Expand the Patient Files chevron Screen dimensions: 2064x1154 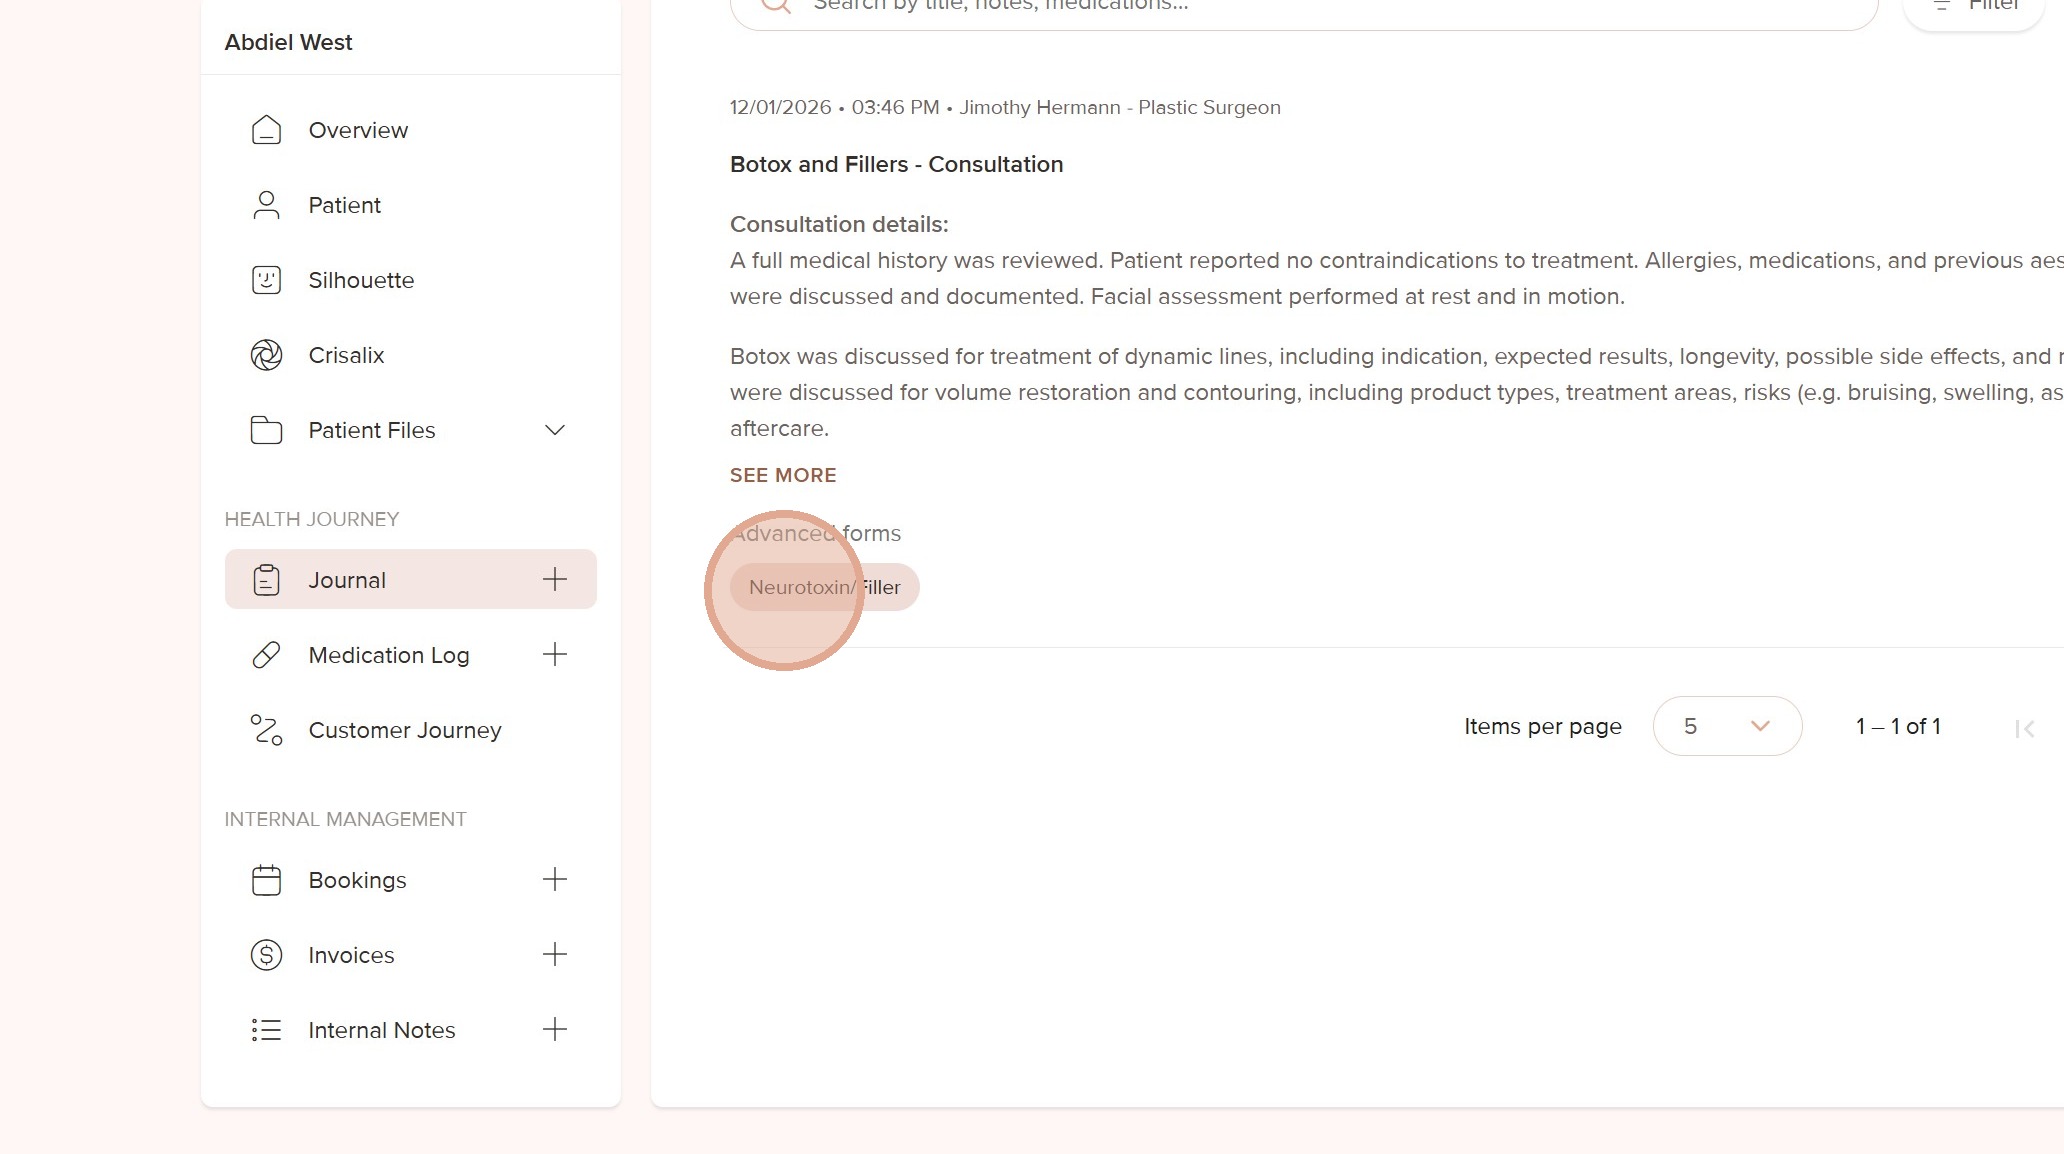pyautogui.click(x=555, y=430)
